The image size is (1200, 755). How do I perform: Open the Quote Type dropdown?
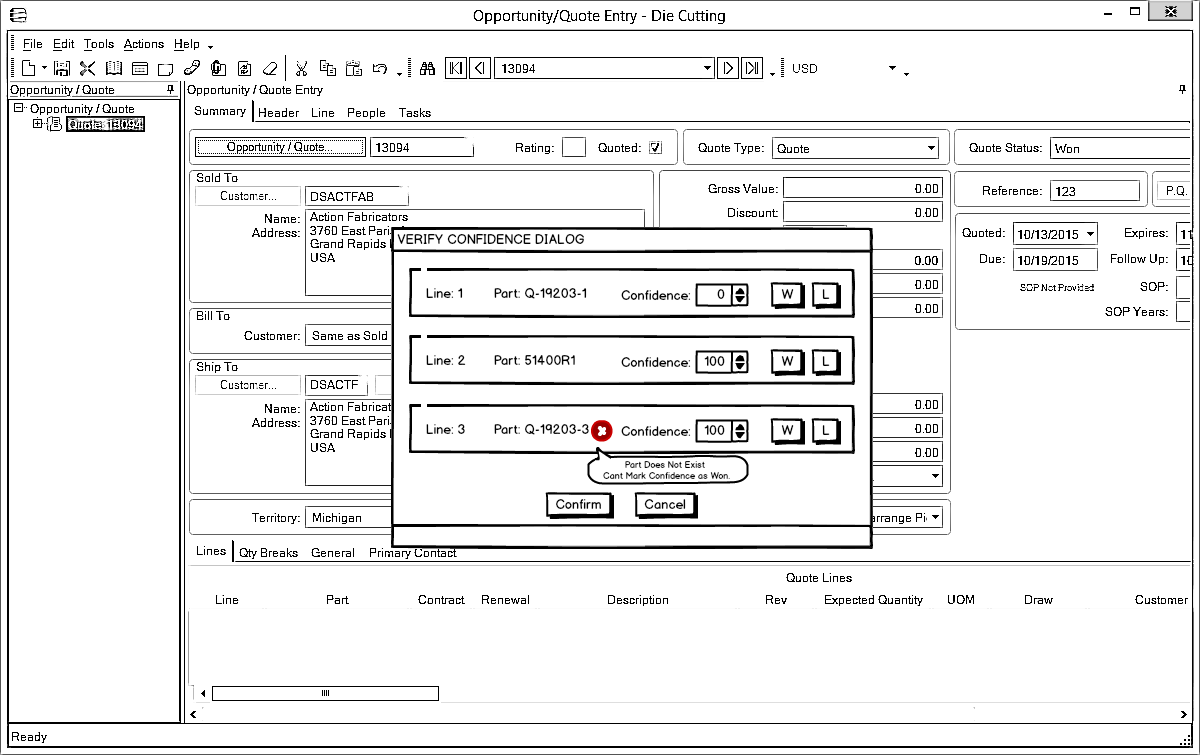(x=930, y=148)
